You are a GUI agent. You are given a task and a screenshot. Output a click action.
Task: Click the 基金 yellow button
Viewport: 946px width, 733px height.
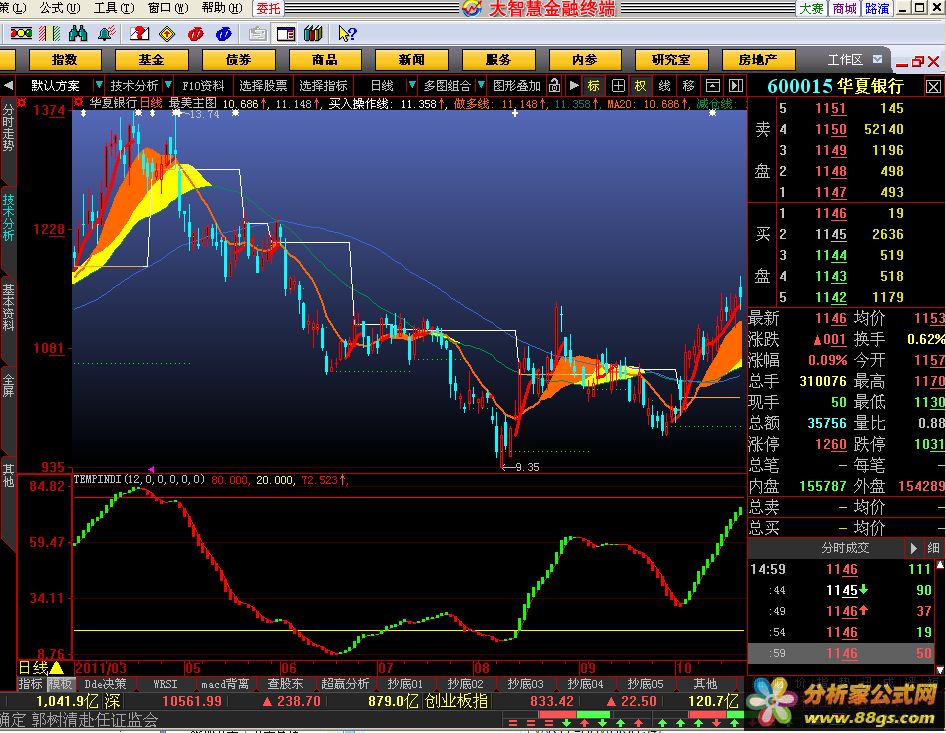click(x=151, y=60)
